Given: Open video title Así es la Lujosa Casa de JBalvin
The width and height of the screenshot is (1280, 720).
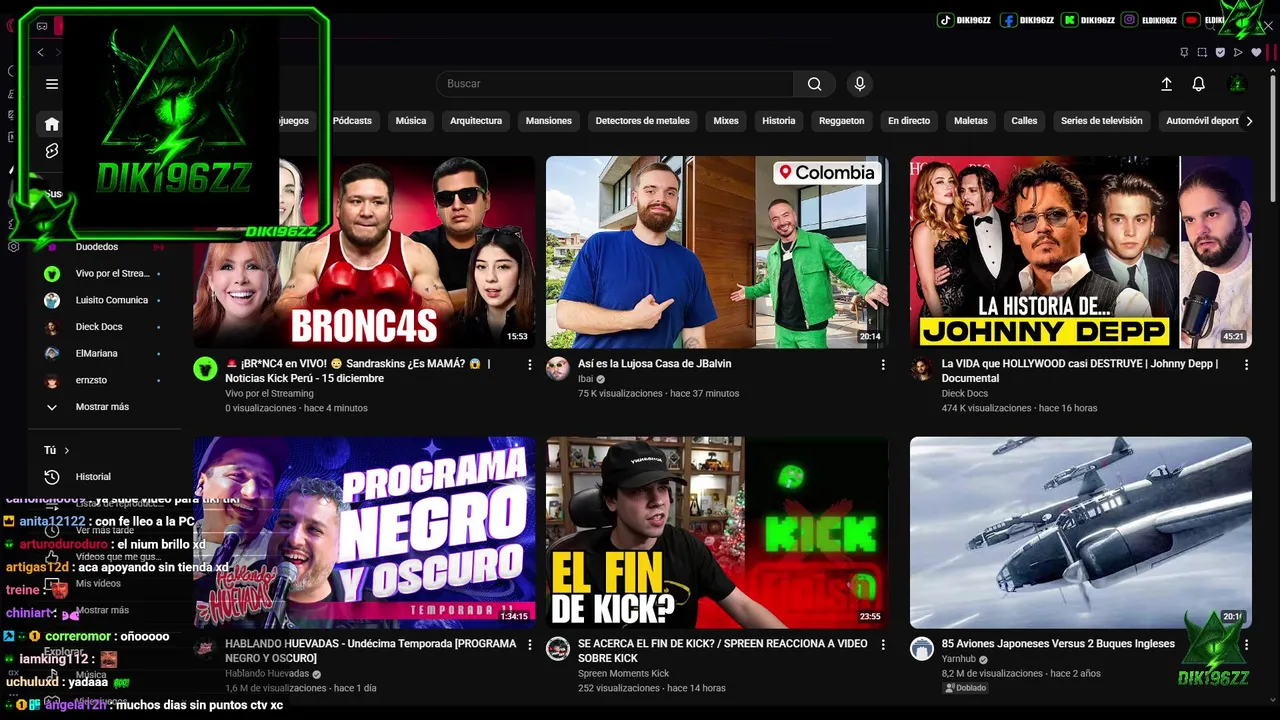Looking at the screenshot, I should pos(654,364).
